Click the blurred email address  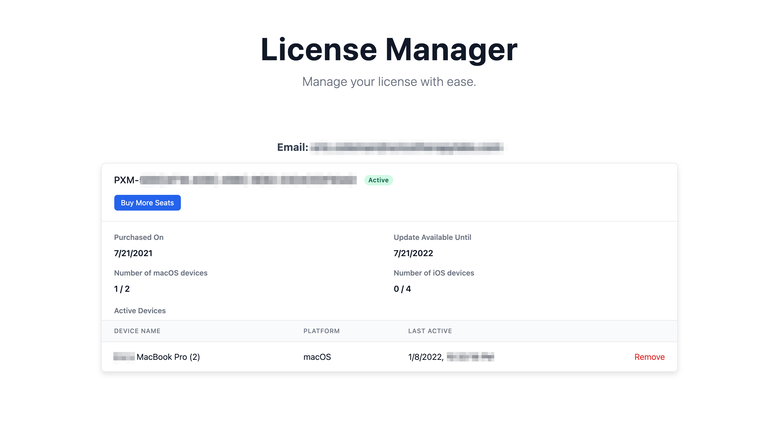pyautogui.click(x=406, y=147)
